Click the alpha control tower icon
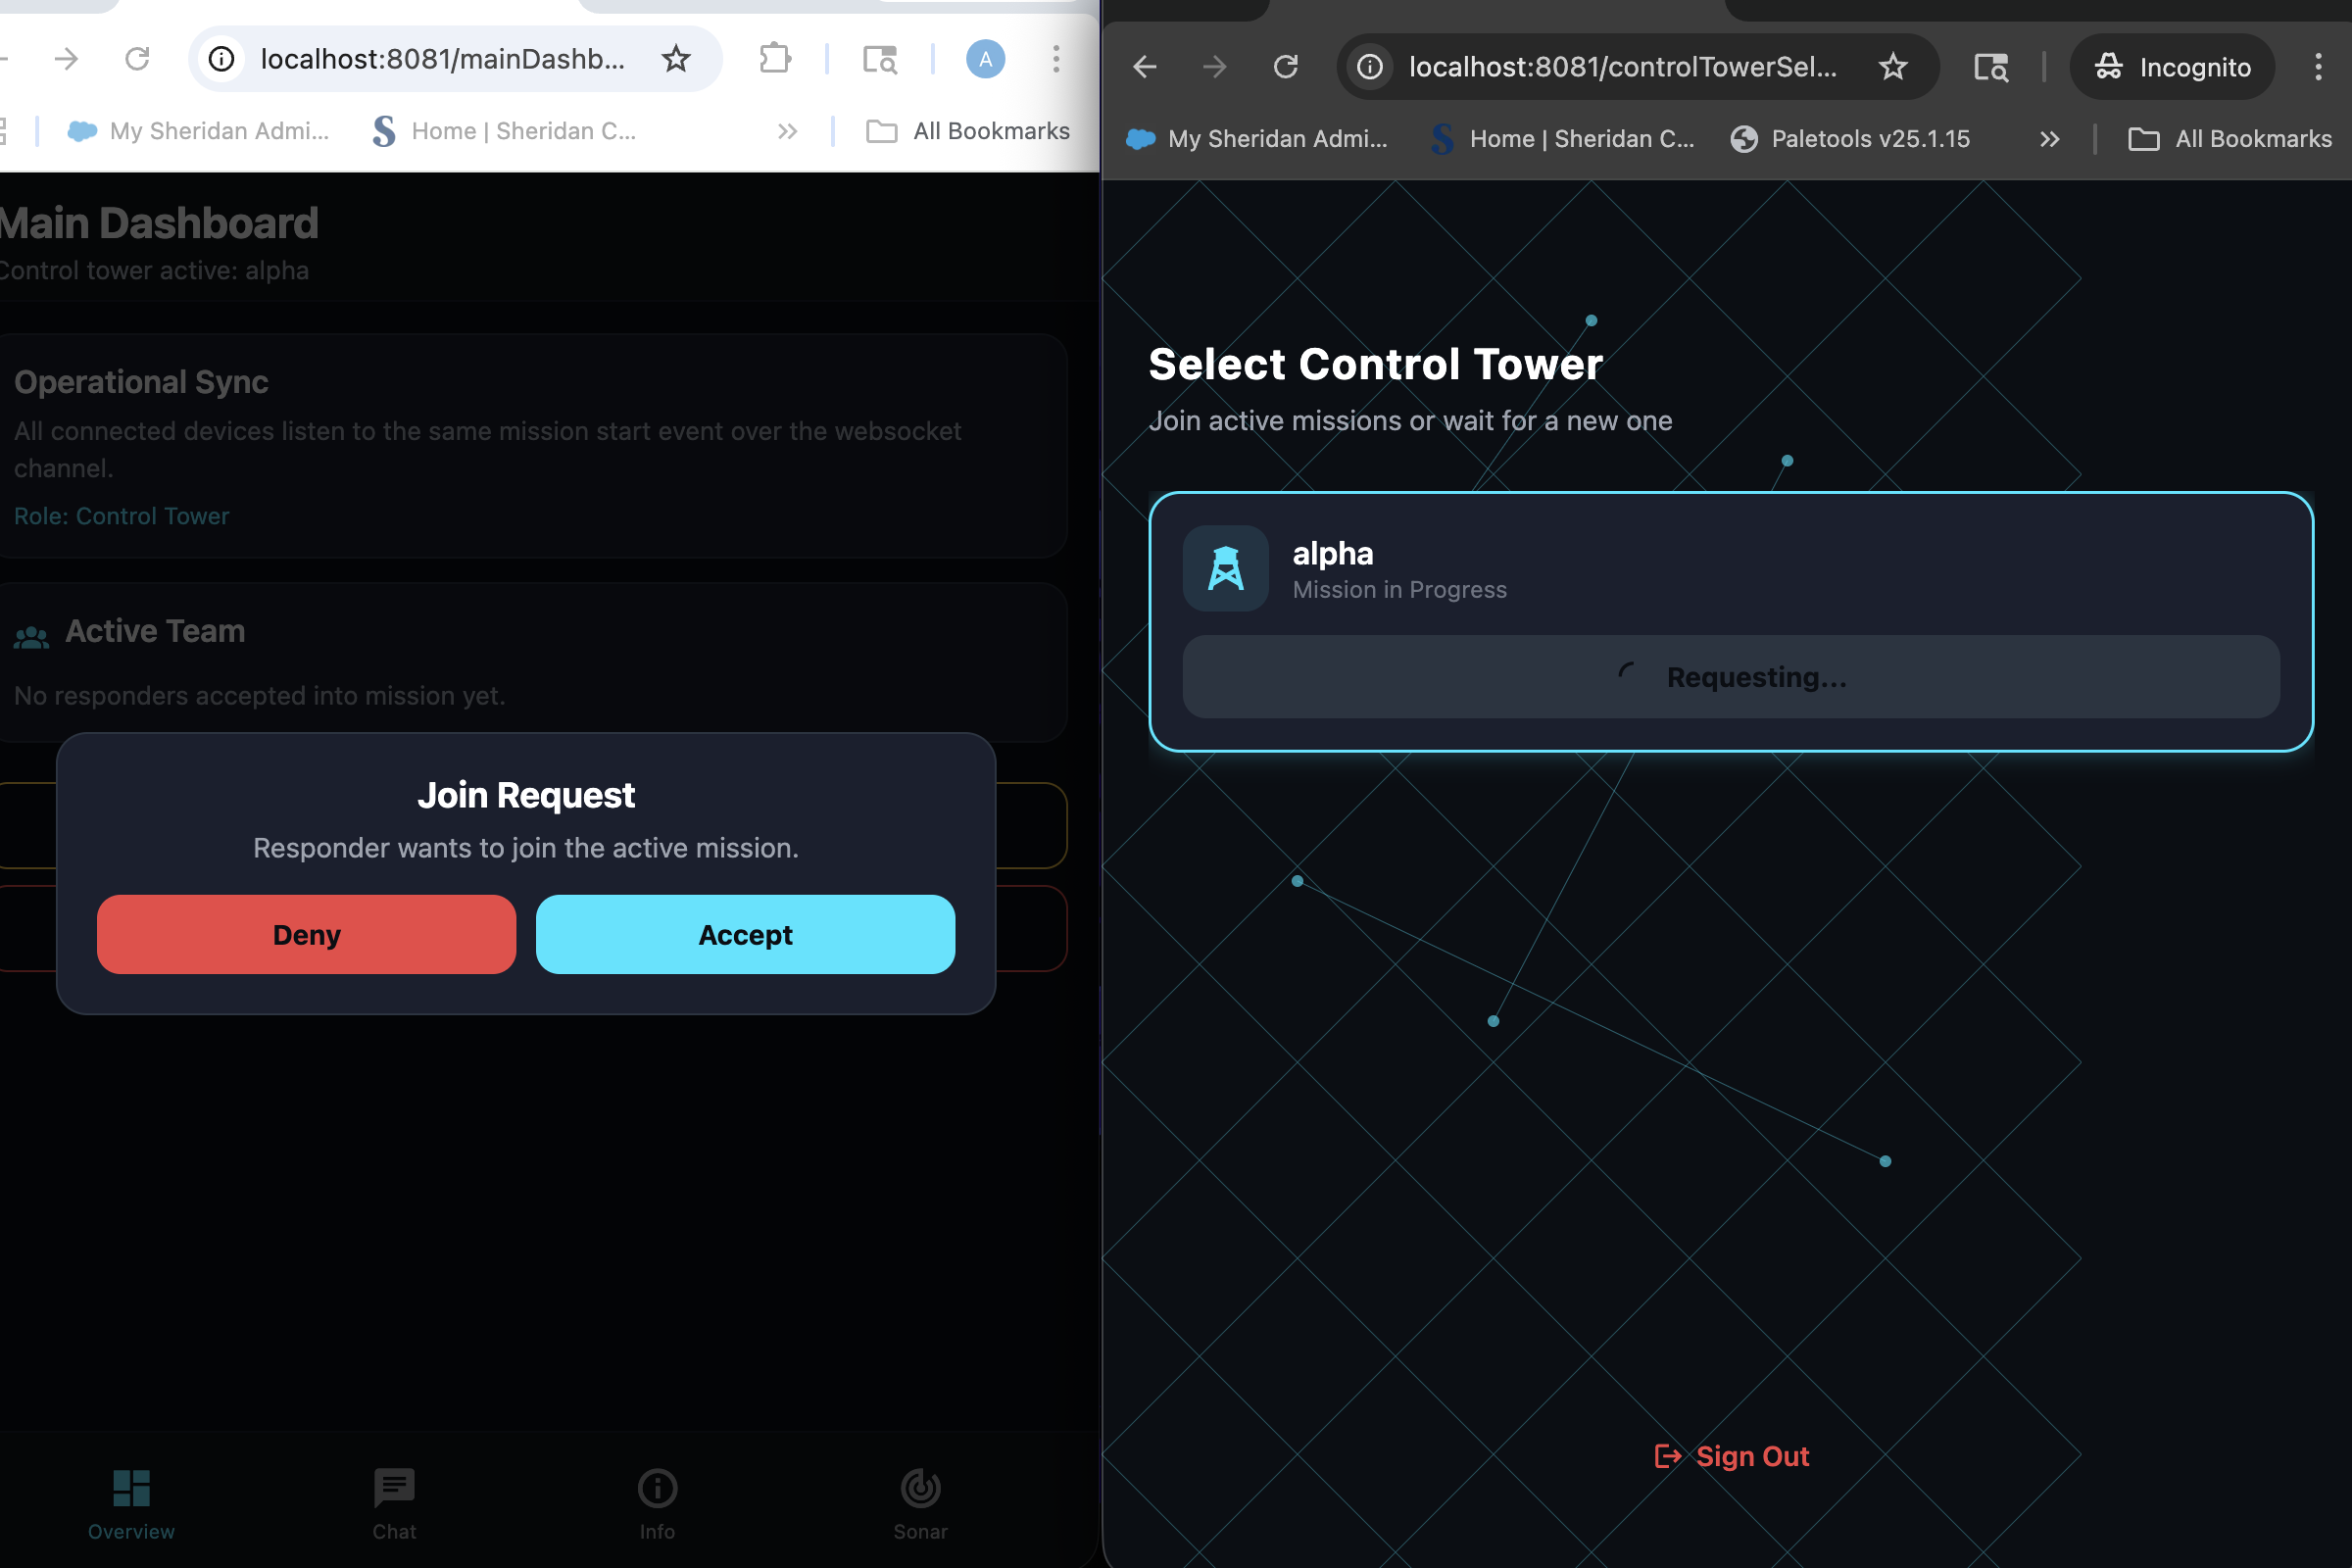 point(1225,569)
